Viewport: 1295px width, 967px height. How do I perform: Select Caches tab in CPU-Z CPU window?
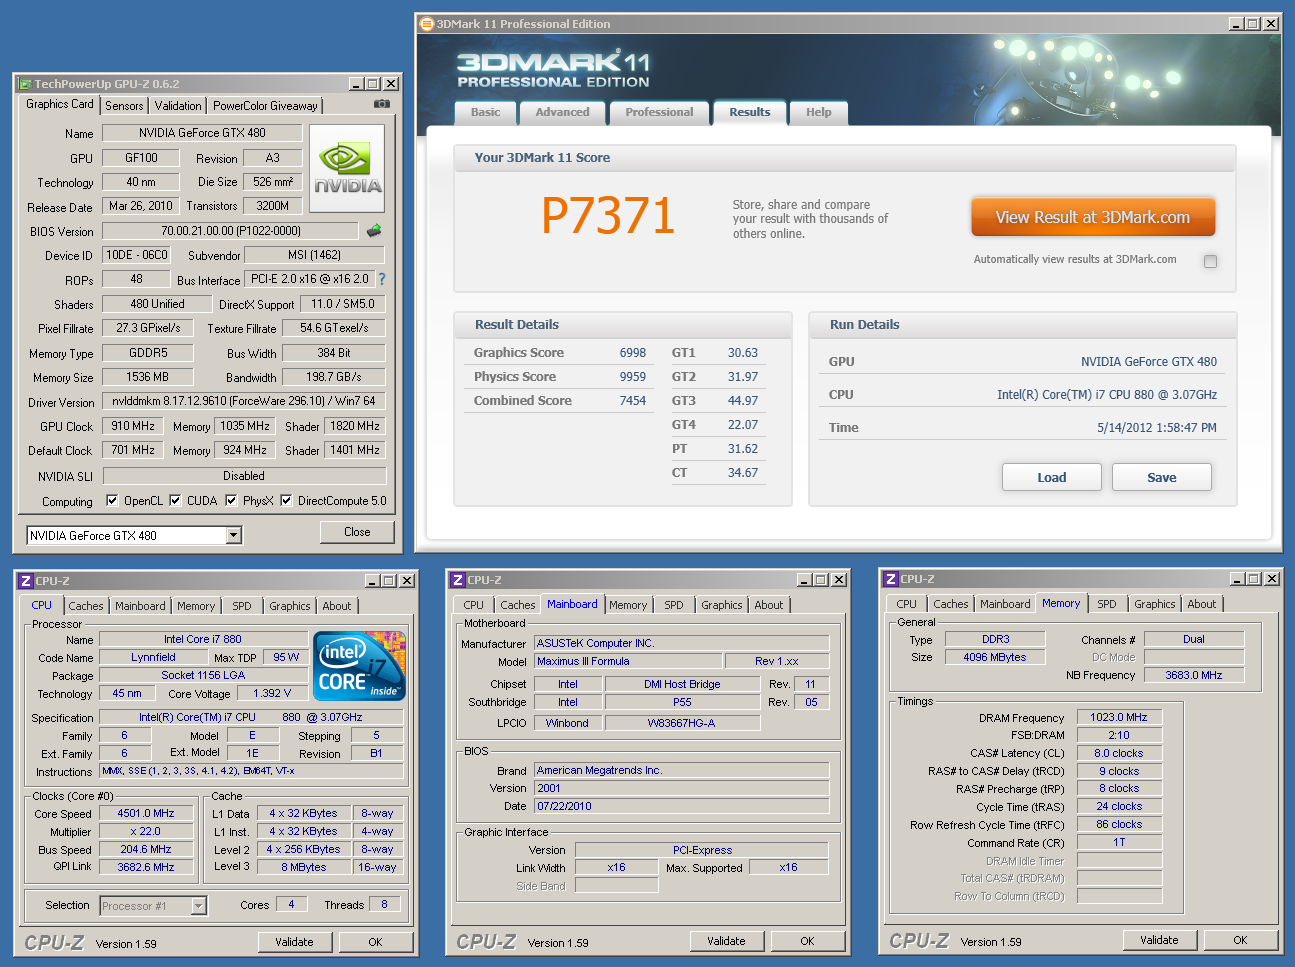(86, 606)
